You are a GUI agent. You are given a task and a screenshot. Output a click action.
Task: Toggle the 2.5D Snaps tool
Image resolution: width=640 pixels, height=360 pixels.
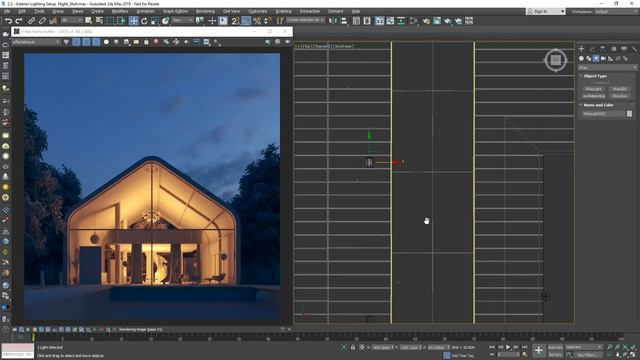[236, 21]
